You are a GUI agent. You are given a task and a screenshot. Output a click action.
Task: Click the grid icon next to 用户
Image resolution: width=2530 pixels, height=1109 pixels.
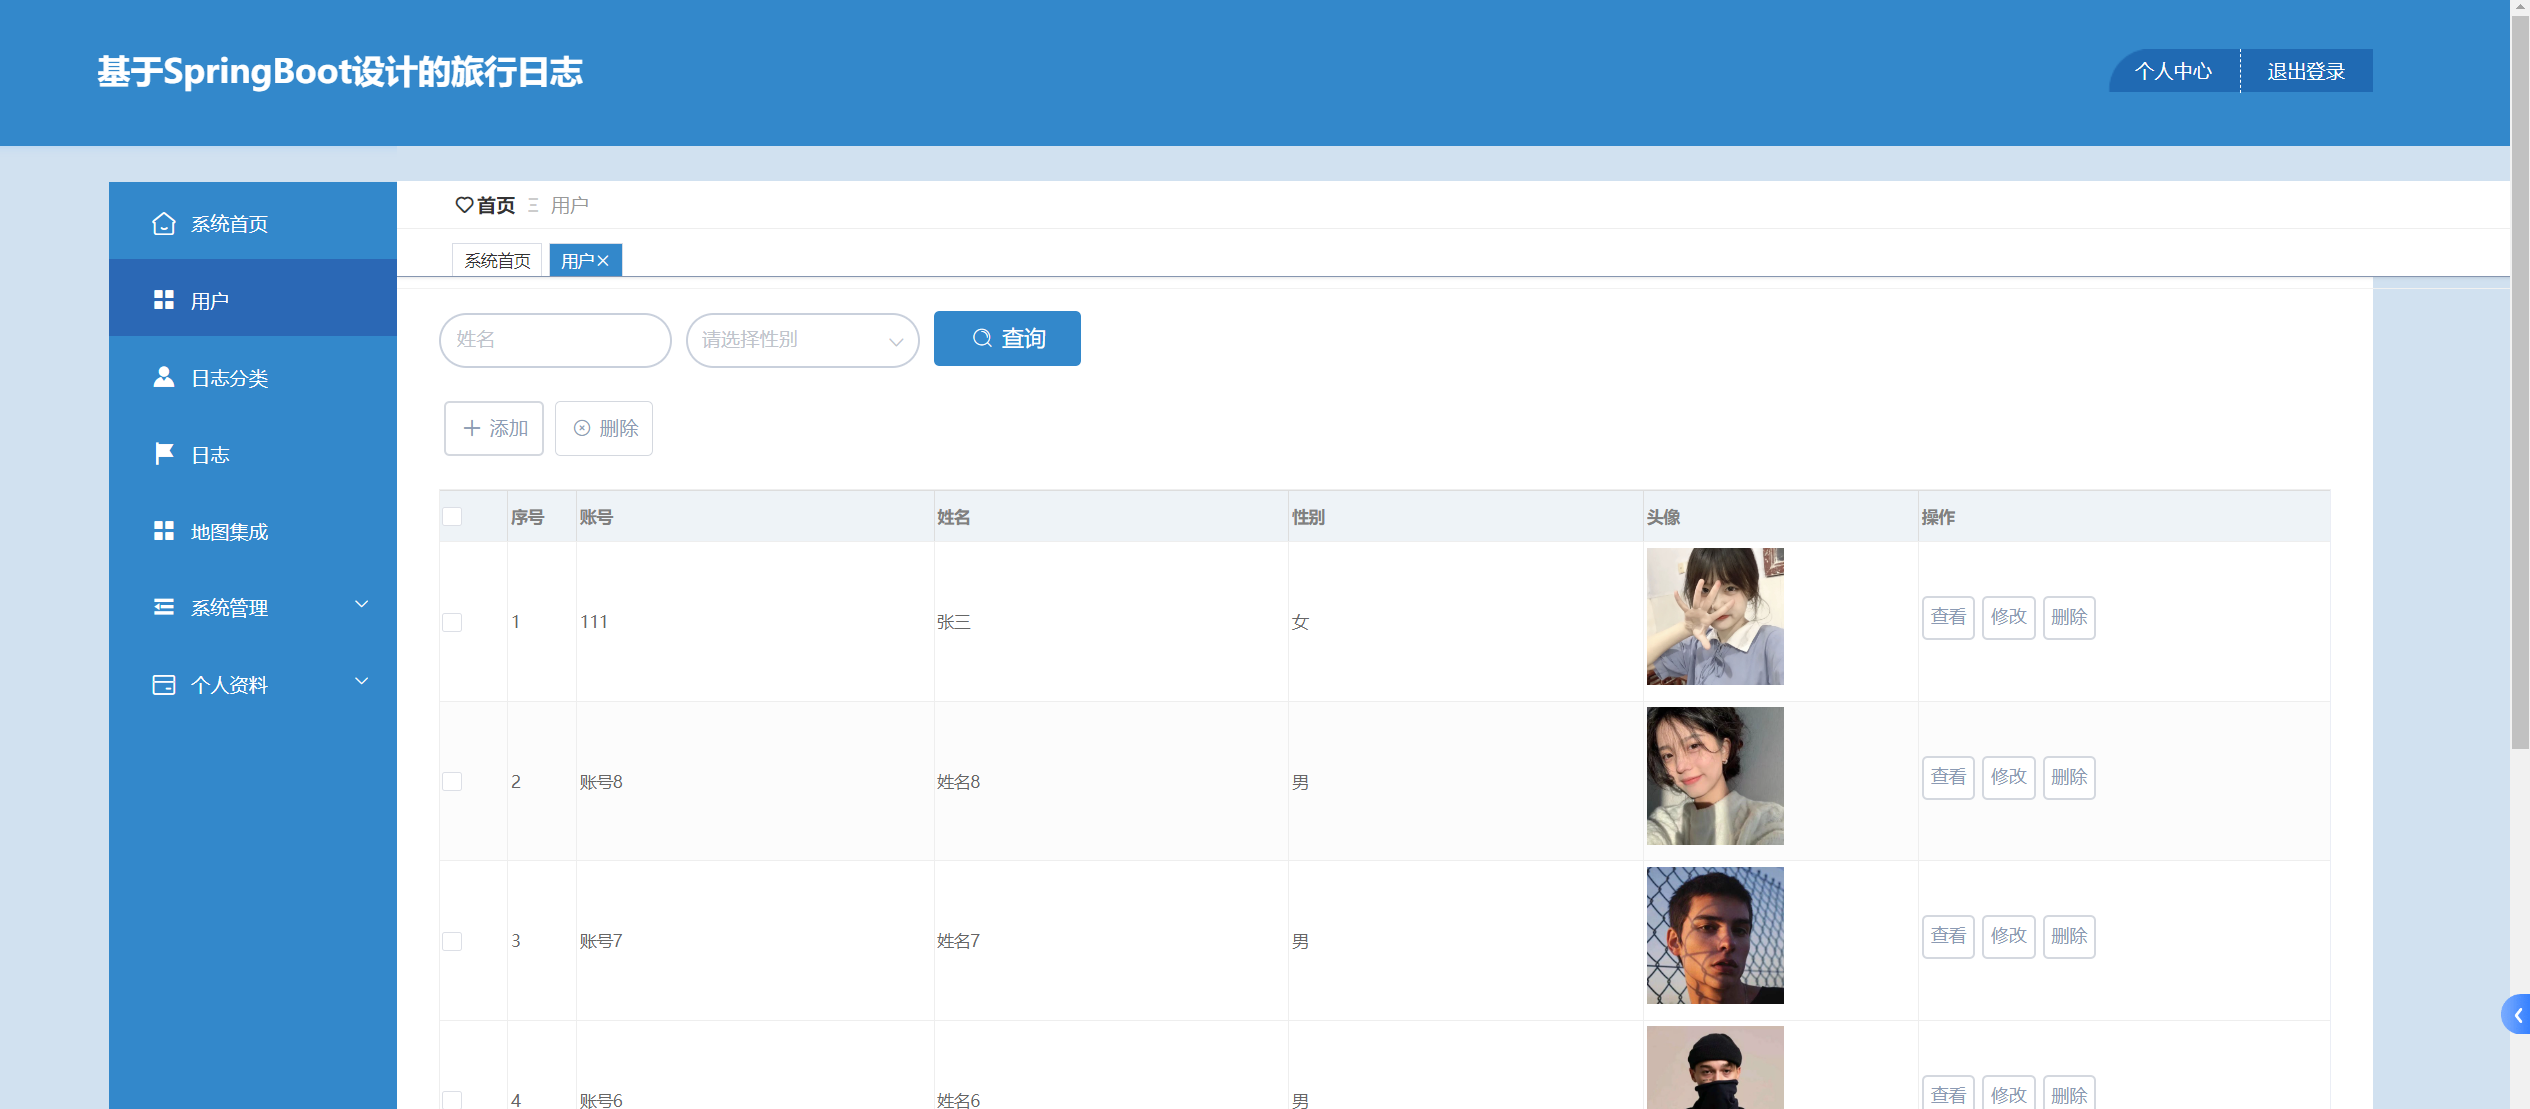(x=164, y=300)
